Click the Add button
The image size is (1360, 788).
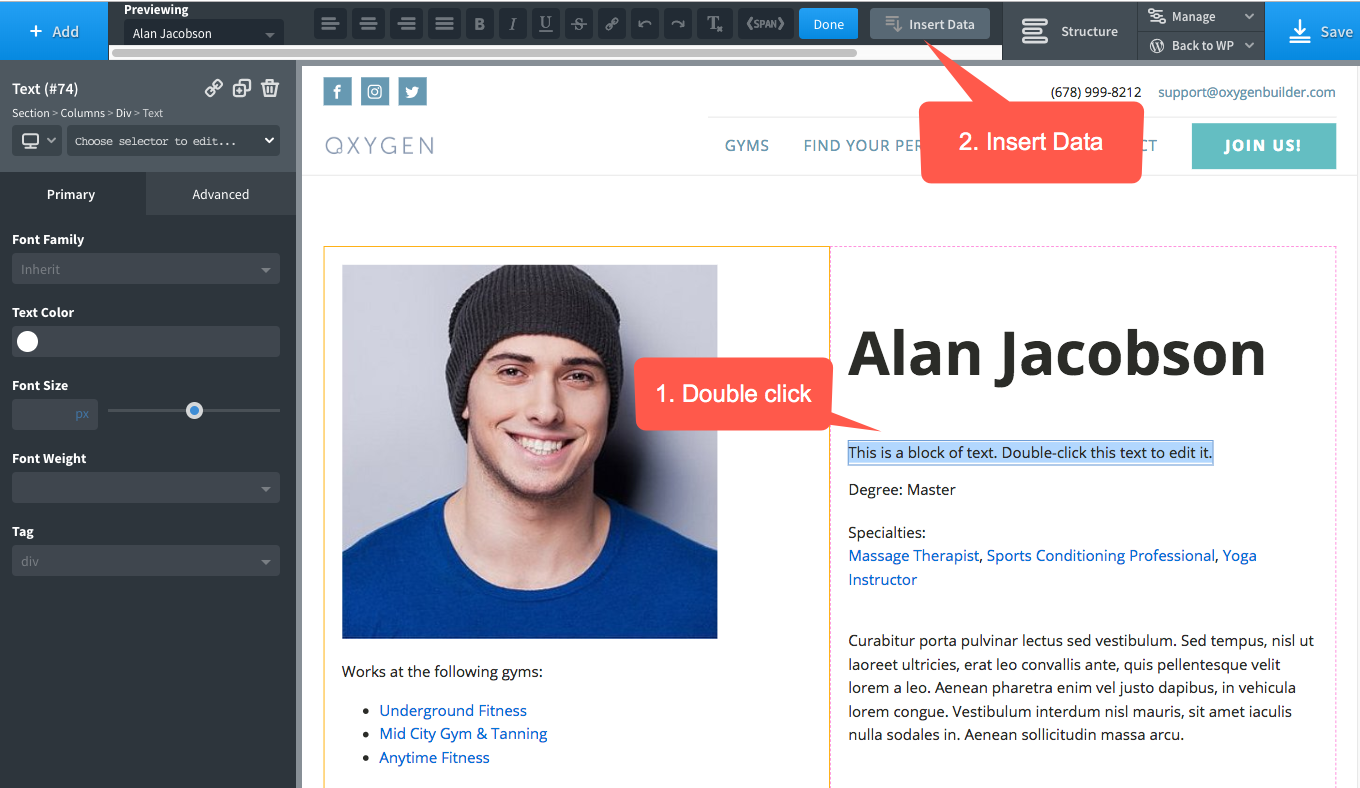[x=54, y=31]
